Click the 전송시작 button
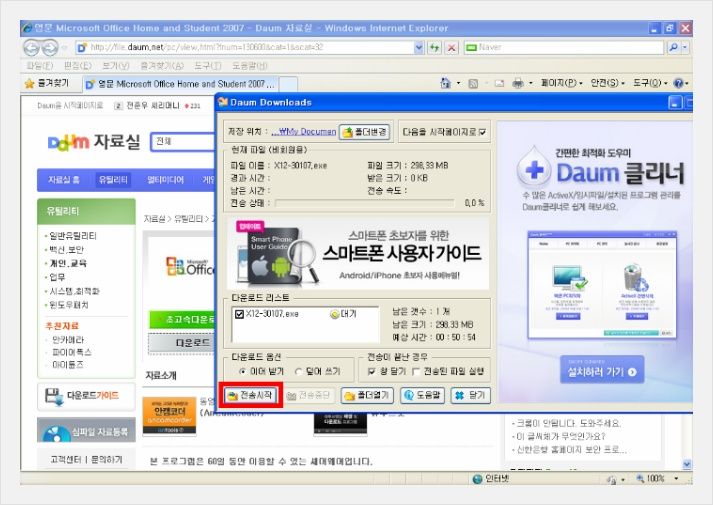 (x=251, y=395)
